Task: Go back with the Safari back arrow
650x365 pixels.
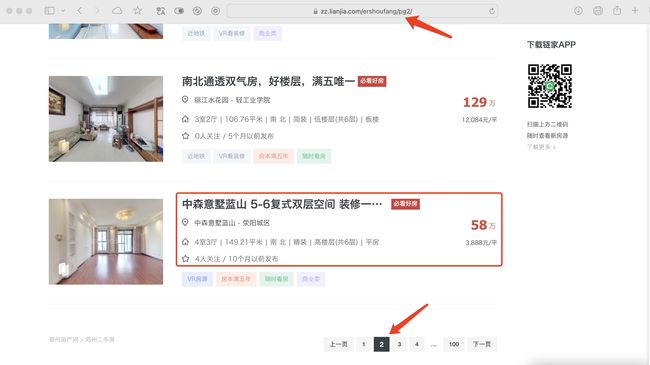Action: (x=79, y=11)
